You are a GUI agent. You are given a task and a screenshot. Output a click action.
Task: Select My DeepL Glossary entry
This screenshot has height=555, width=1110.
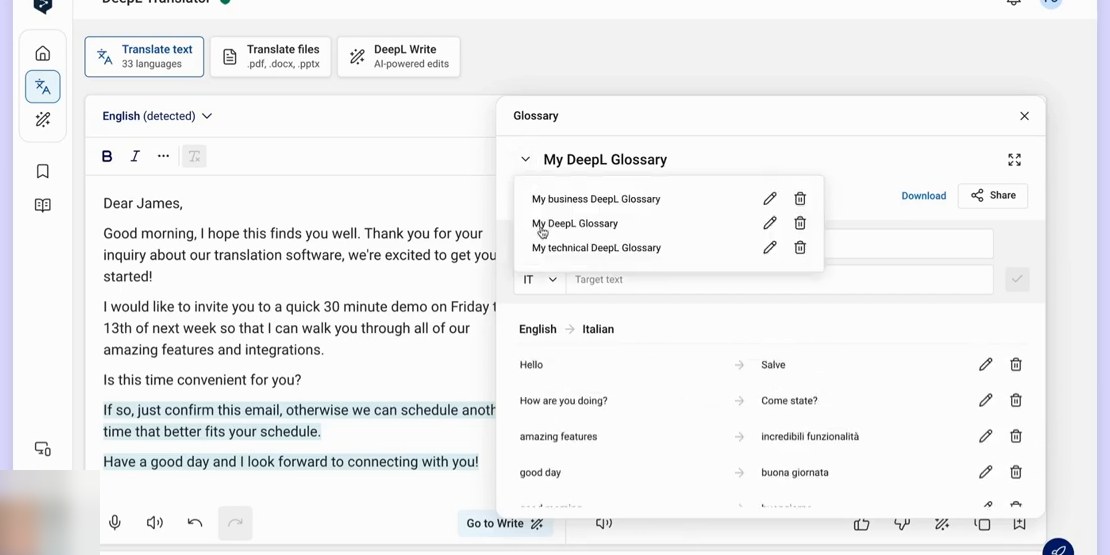(x=575, y=224)
